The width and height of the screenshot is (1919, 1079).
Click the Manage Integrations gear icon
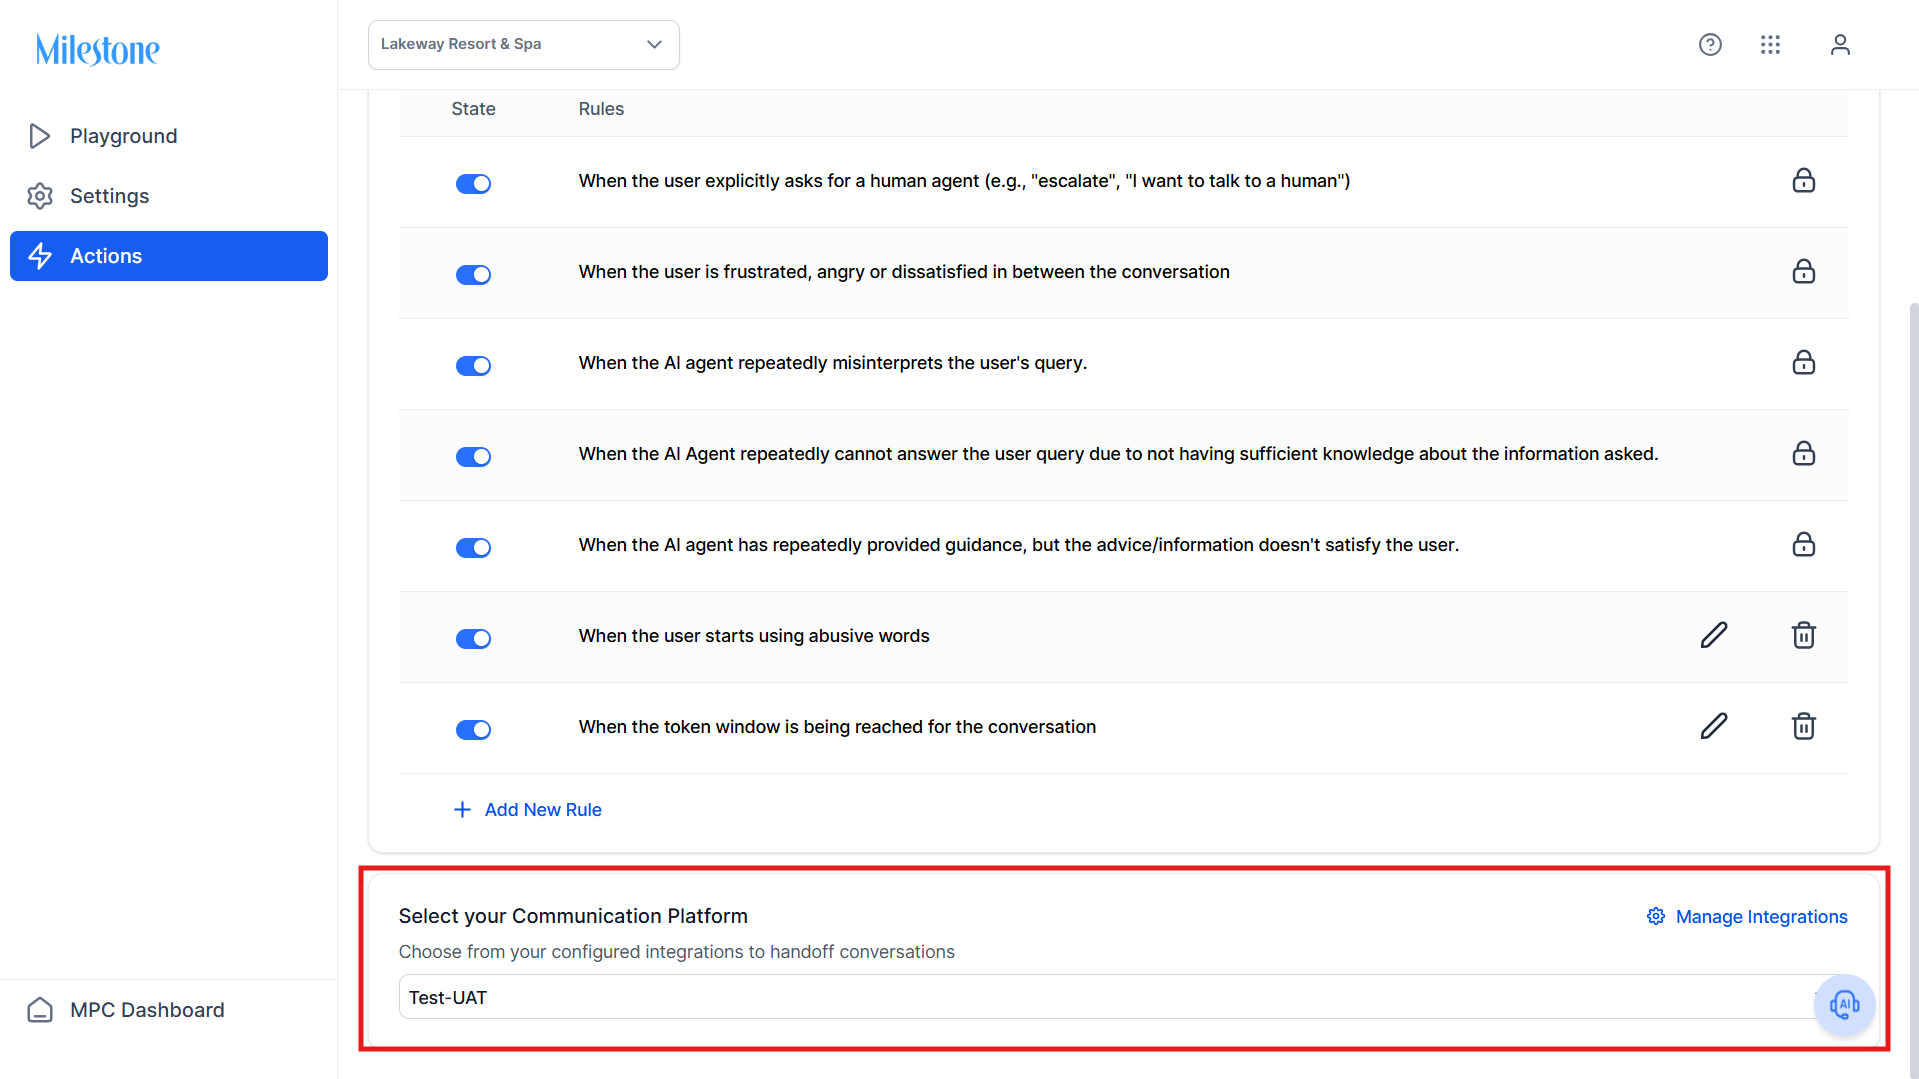[x=1656, y=917]
